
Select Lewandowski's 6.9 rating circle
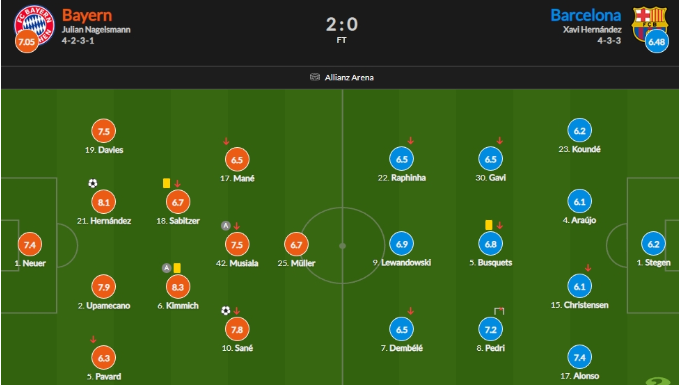pos(401,244)
